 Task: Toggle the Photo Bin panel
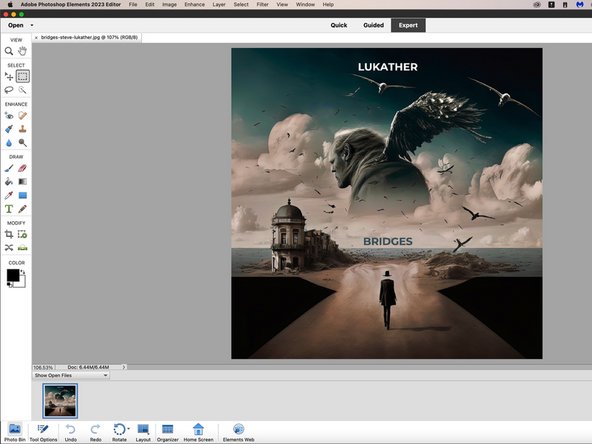[x=15, y=433]
